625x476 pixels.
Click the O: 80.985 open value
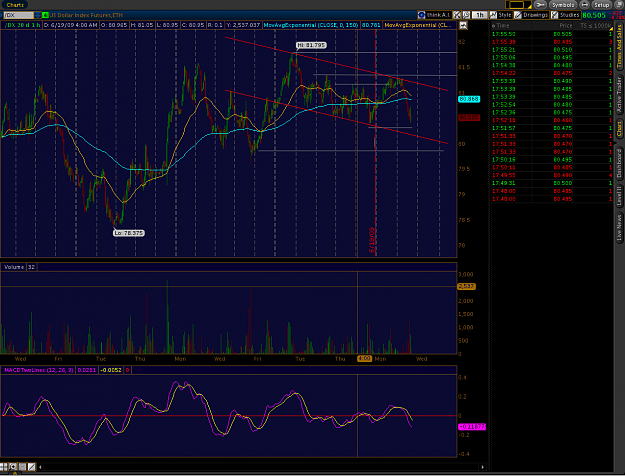(x=114, y=25)
